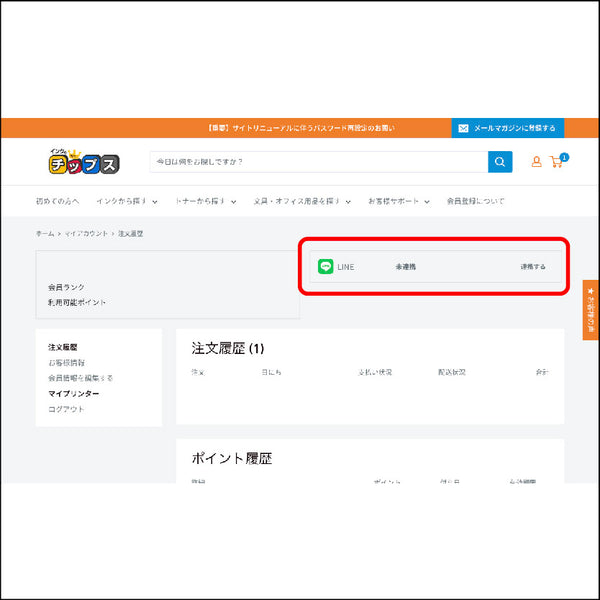The width and height of the screenshot is (600, 600).
Task: Open the account user icon
Action: coord(536,162)
